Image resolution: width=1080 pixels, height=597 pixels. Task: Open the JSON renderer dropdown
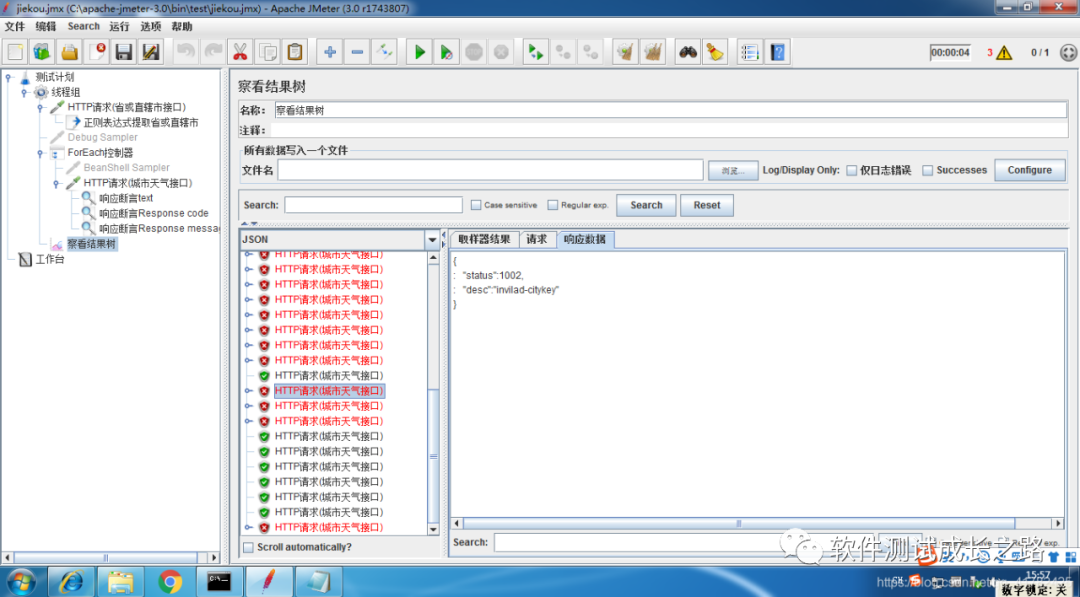point(433,240)
